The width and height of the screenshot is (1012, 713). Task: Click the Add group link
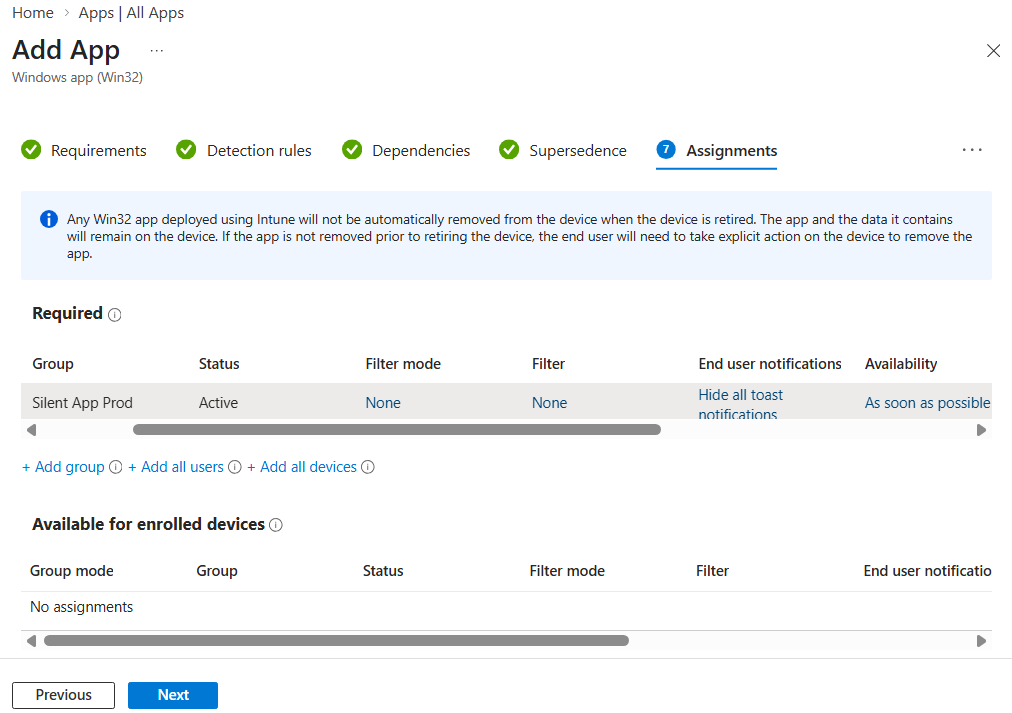(64, 467)
